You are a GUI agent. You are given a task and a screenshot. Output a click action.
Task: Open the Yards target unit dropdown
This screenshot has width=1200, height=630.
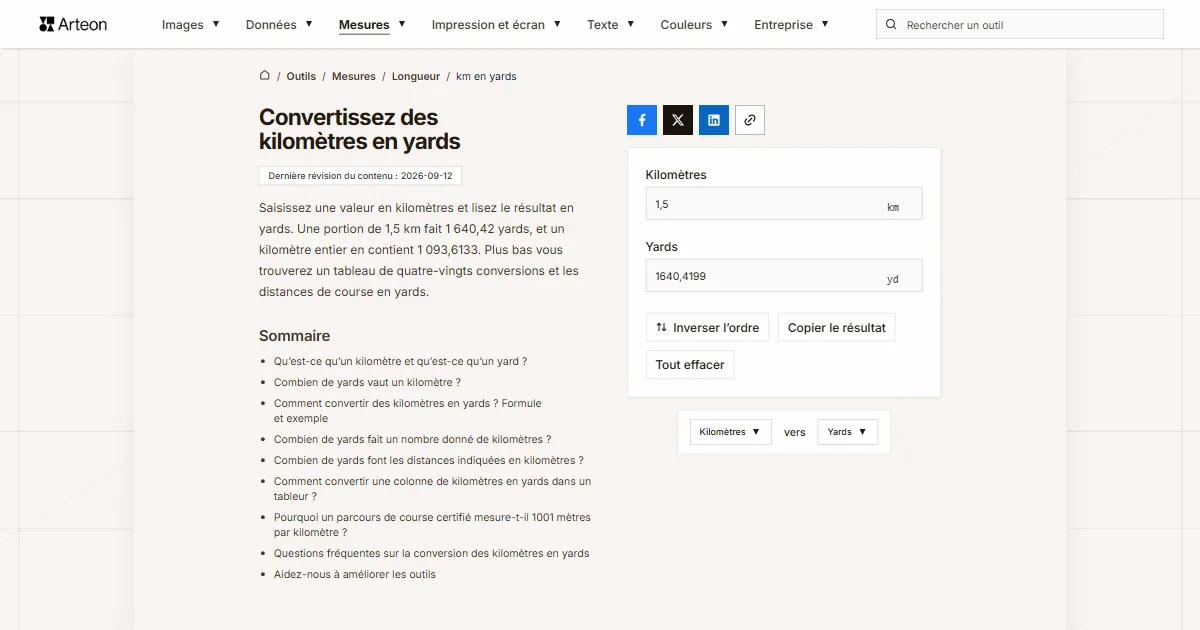point(847,432)
